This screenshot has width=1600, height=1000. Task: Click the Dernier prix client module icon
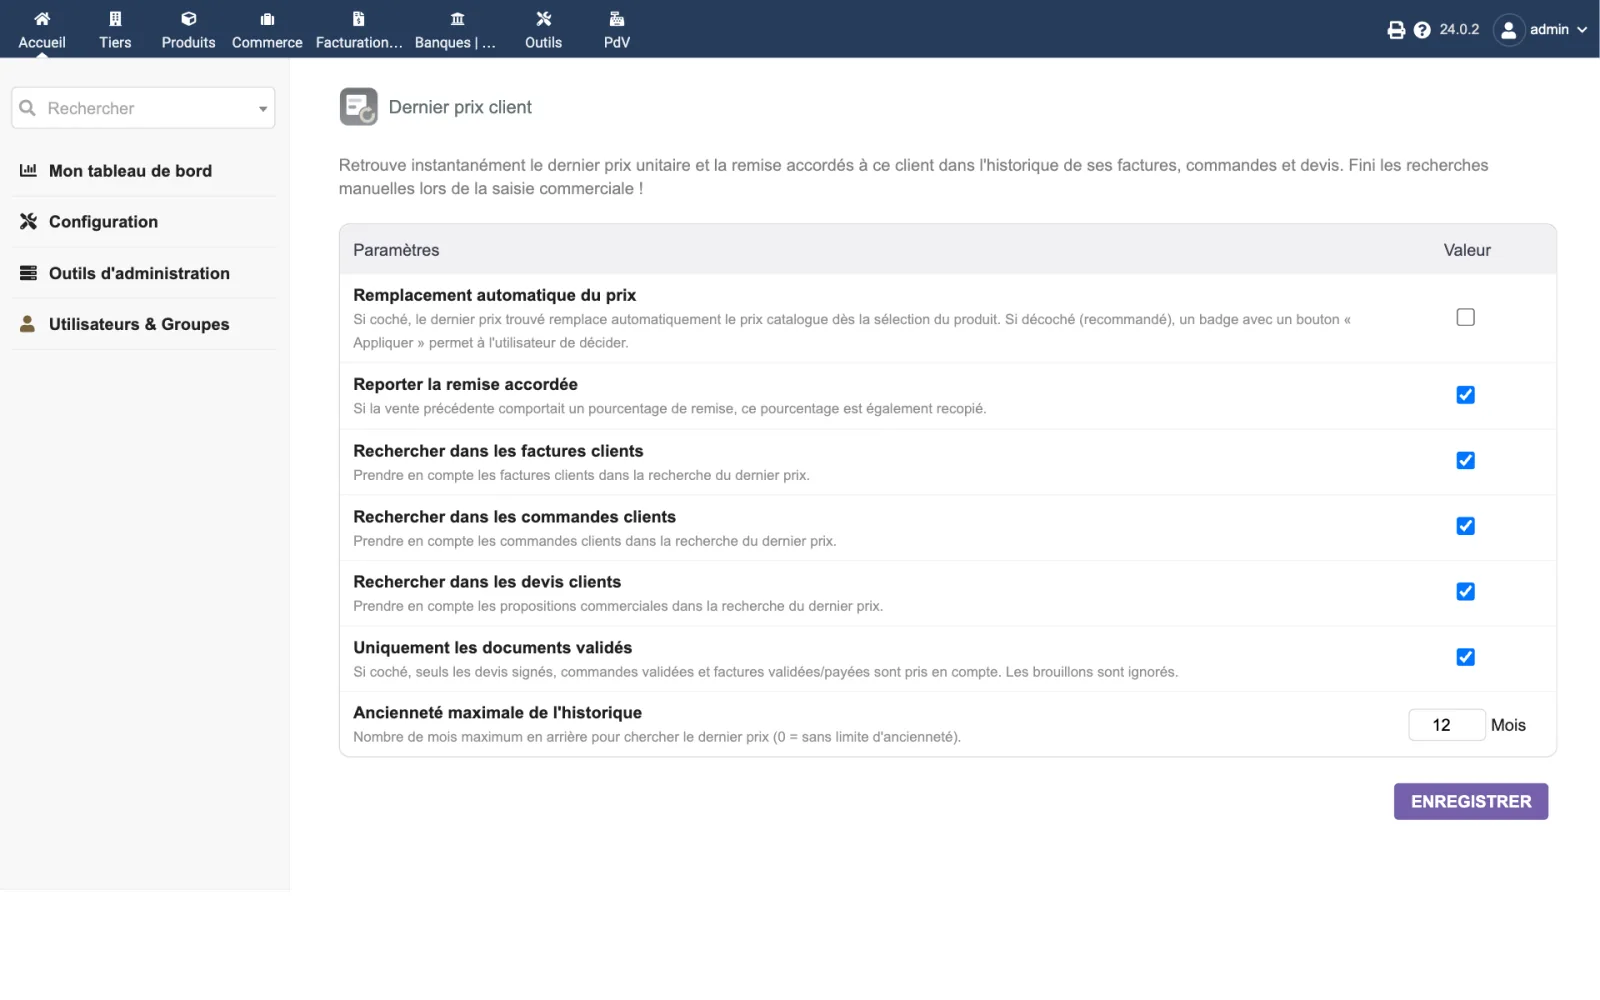coord(358,107)
